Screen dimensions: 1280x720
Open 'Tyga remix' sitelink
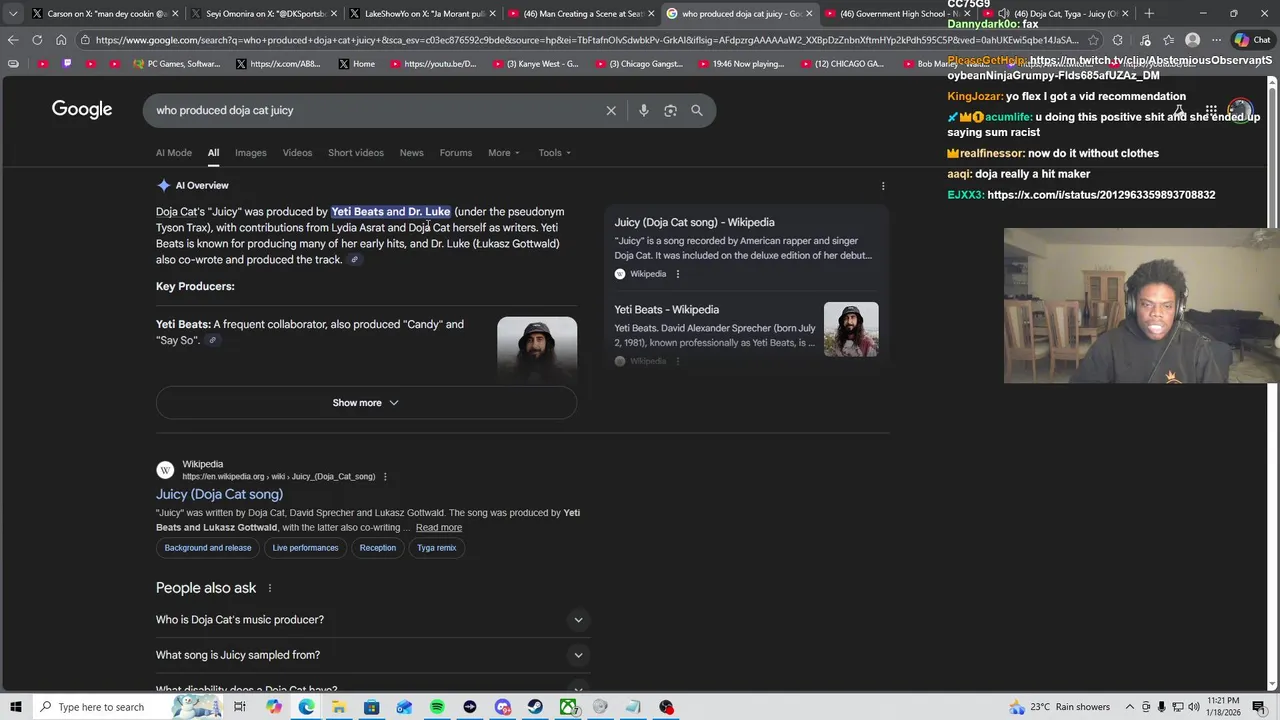(437, 548)
